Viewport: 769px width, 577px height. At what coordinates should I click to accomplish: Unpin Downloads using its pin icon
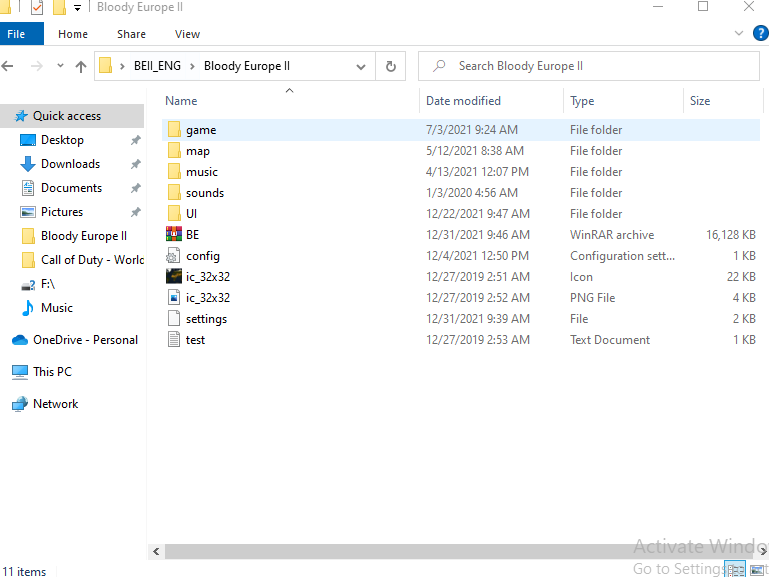coord(135,164)
